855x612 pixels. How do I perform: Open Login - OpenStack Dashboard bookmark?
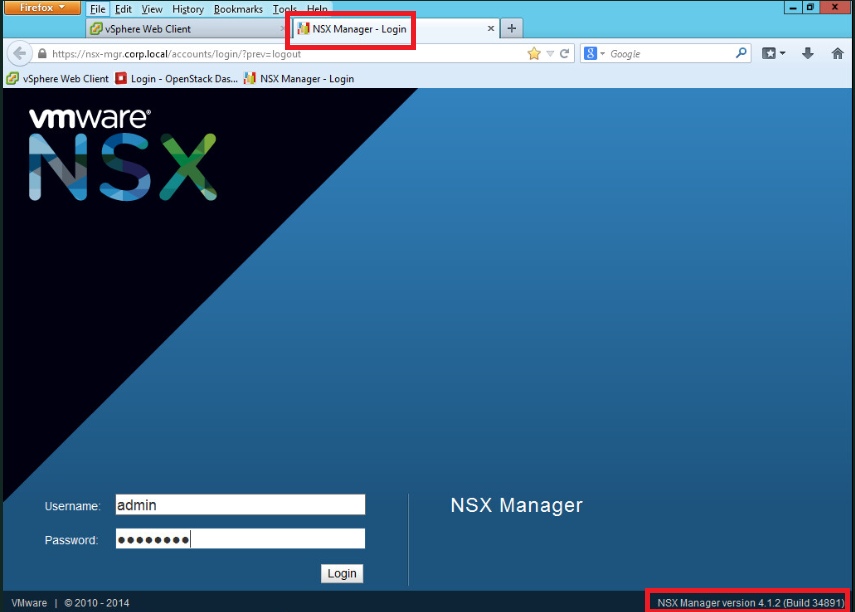177,79
